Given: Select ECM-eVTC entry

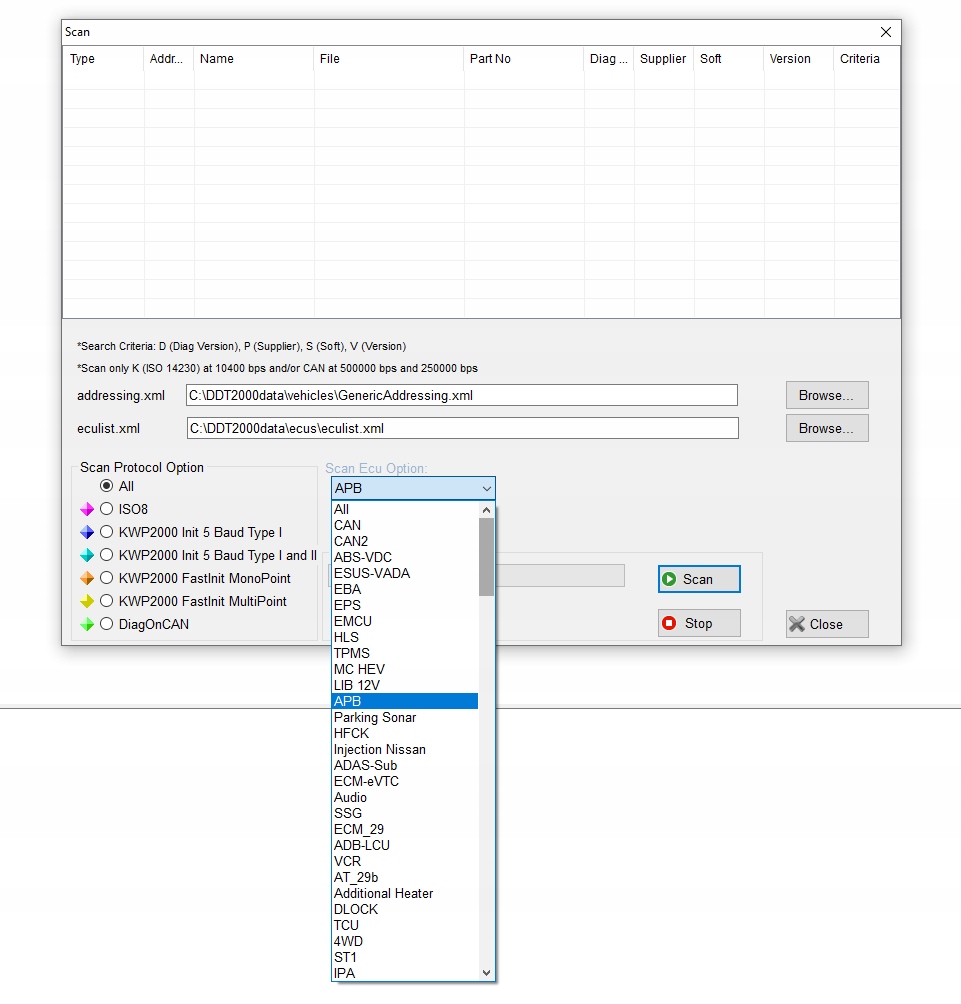Looking at the screenshot, I should coord(405,782).
